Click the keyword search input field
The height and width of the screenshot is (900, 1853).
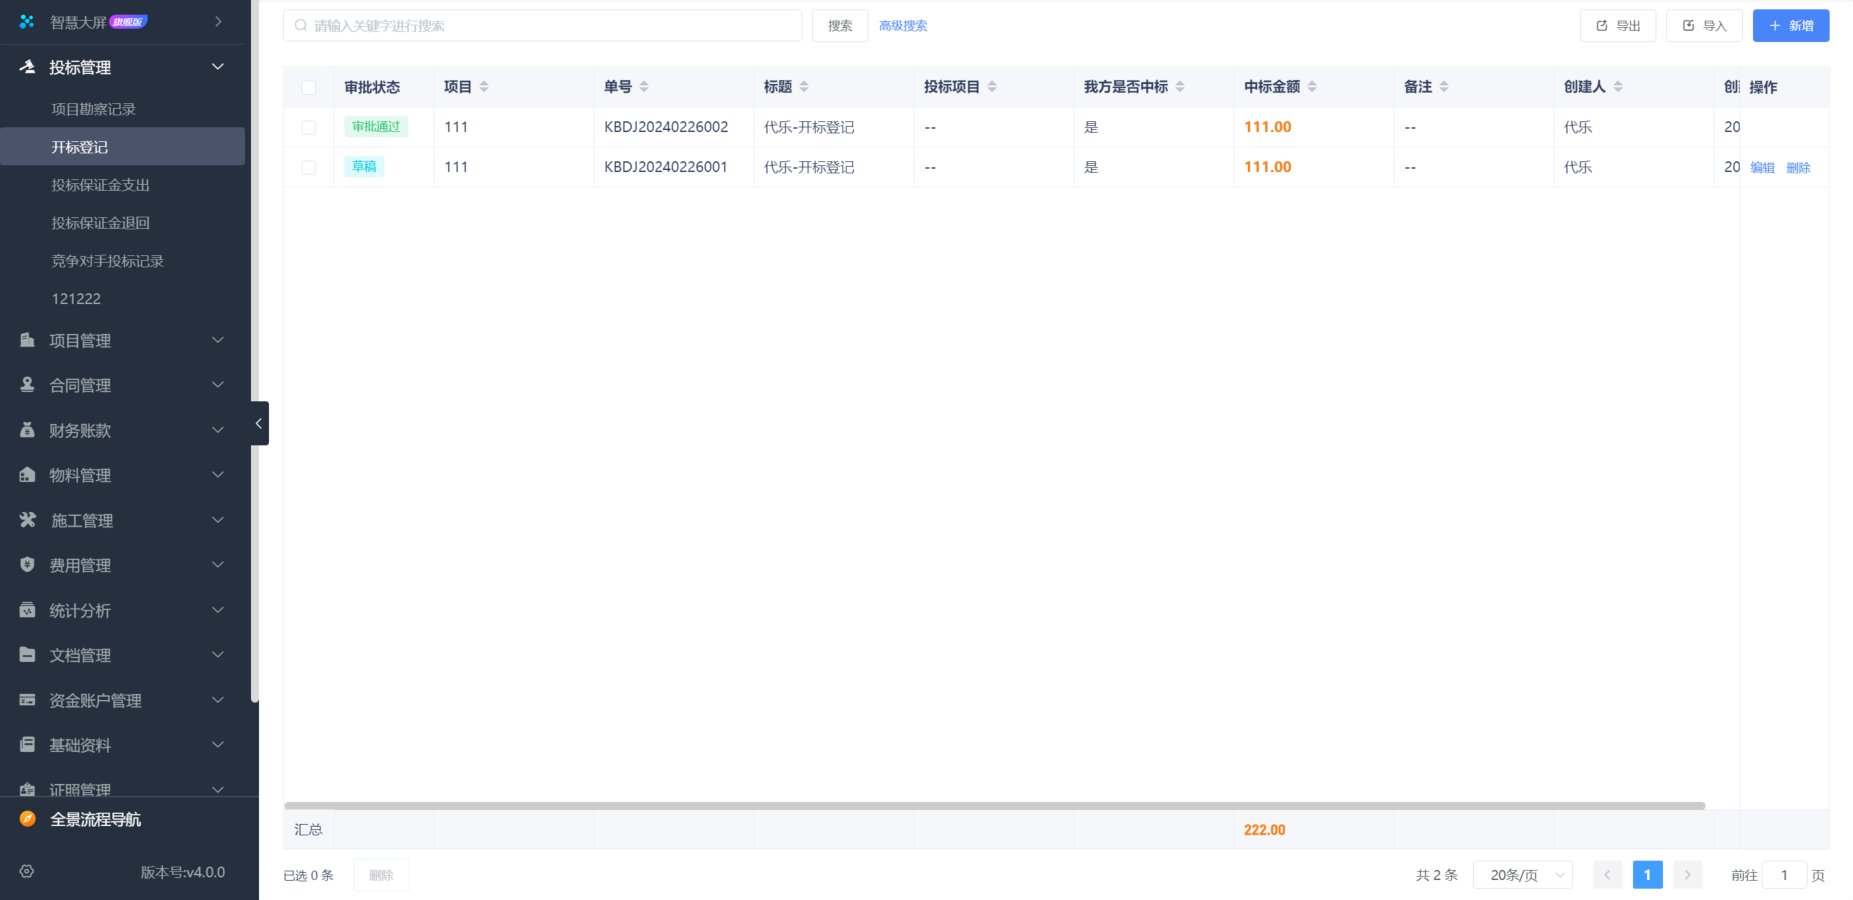point(543,25)
